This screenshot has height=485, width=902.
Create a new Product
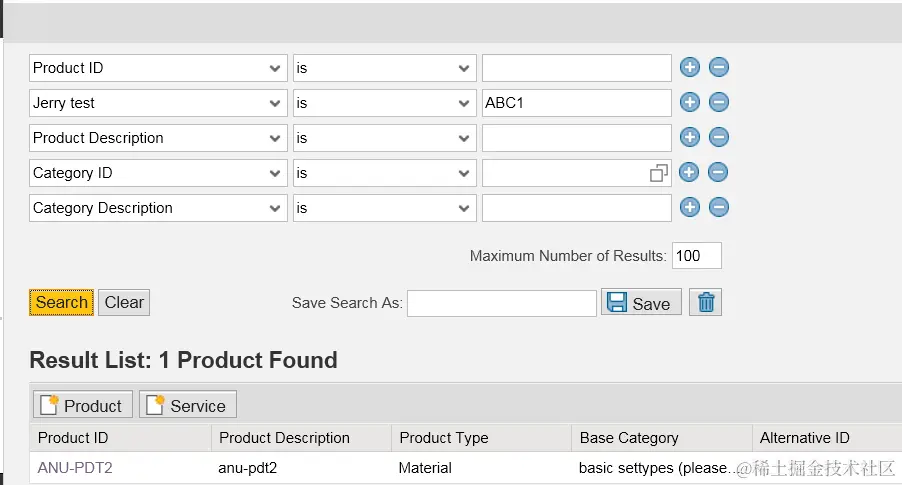pyautogui.click(x=83, y=405)
